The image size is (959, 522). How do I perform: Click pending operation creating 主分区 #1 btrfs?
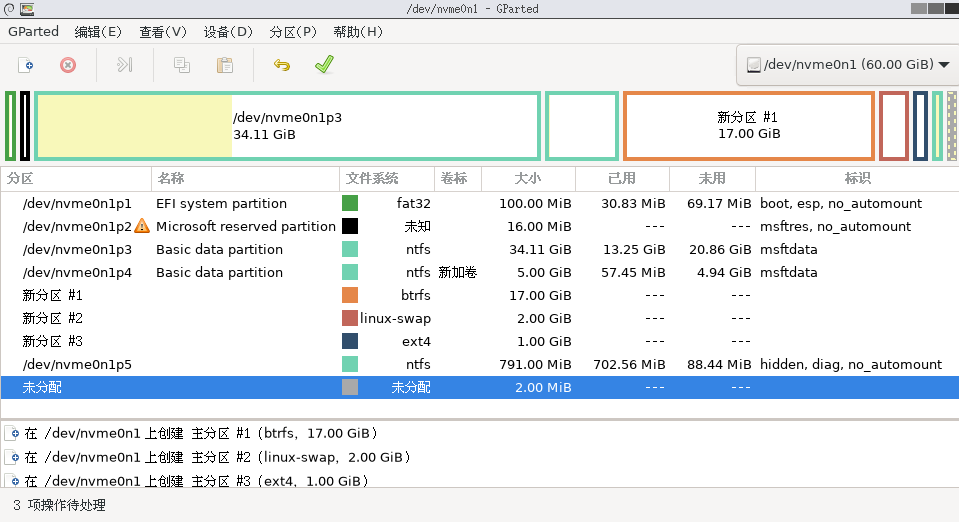(201, 434)
